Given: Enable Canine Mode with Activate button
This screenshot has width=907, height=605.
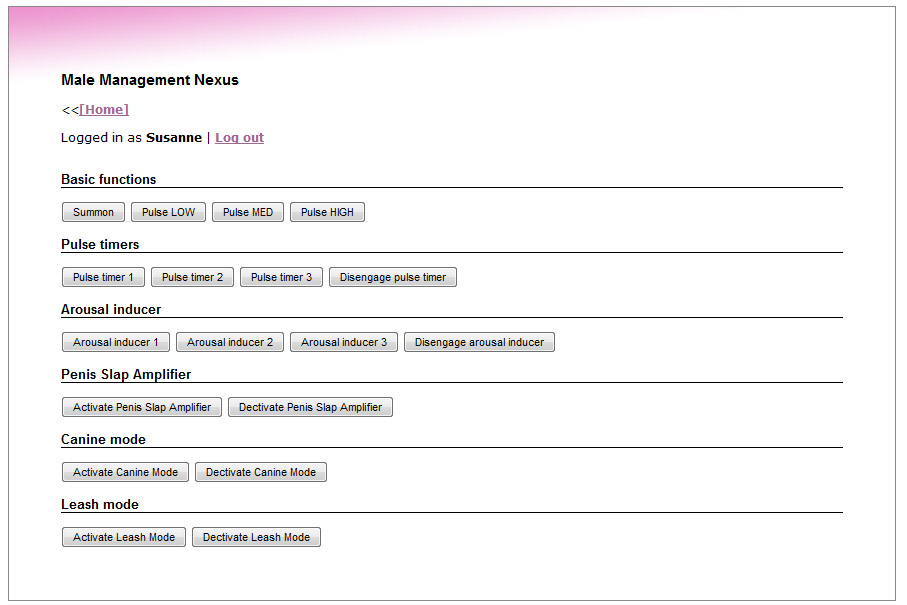Looking at the screenshot, I should point(125,472).
